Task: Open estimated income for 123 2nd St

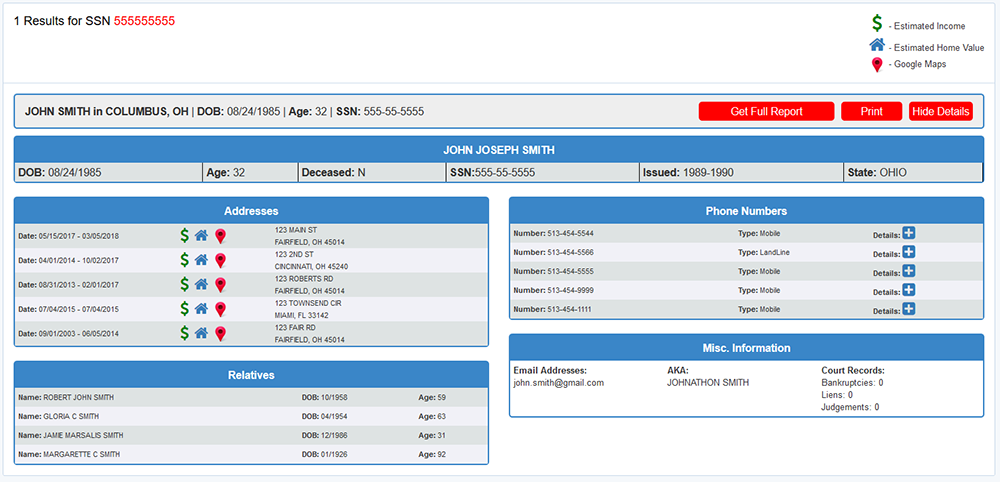Action: coord(184,260)
